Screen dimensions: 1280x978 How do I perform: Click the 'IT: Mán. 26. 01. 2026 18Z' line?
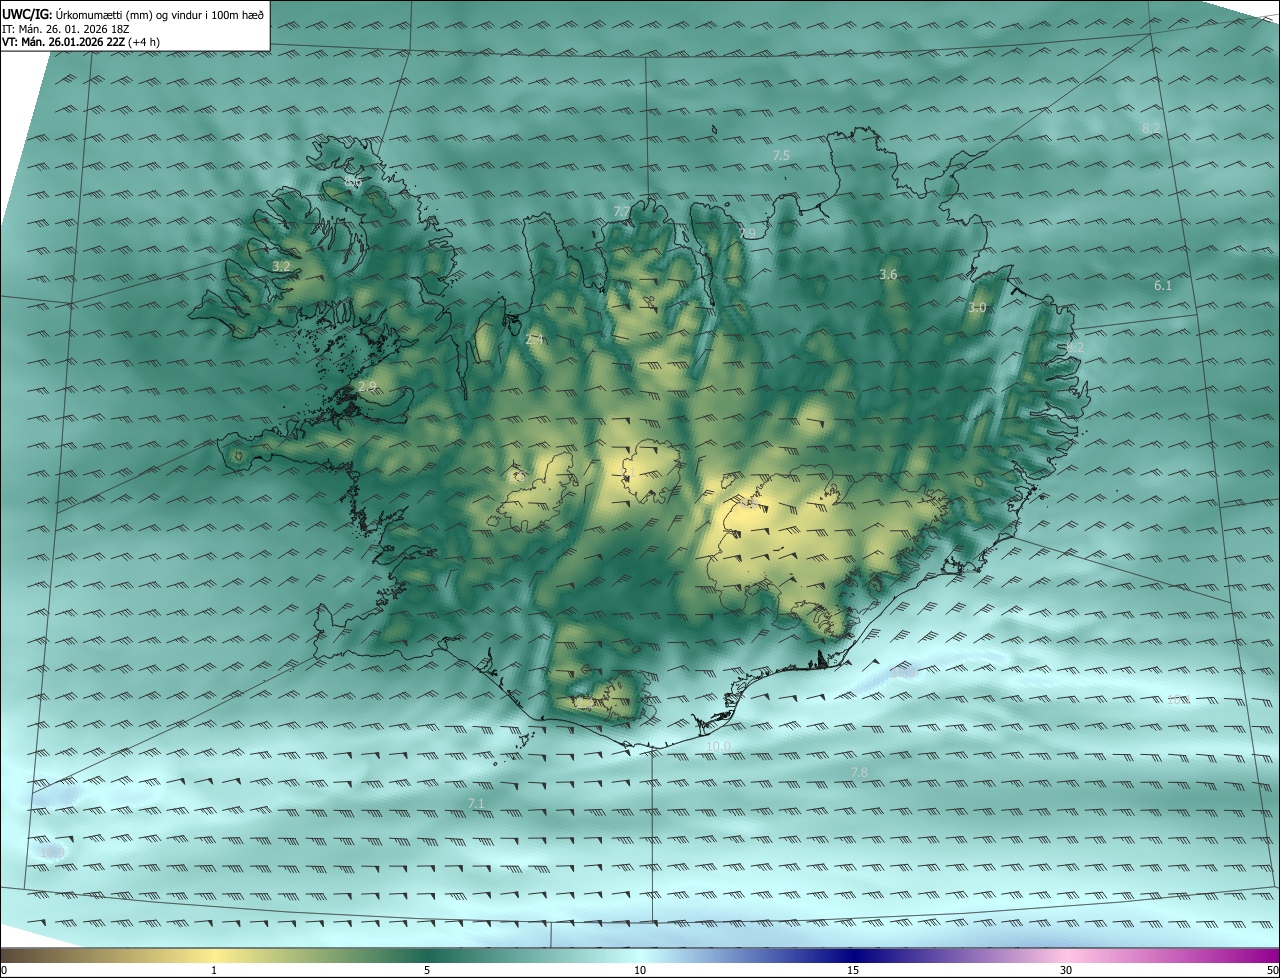(66, 29)
